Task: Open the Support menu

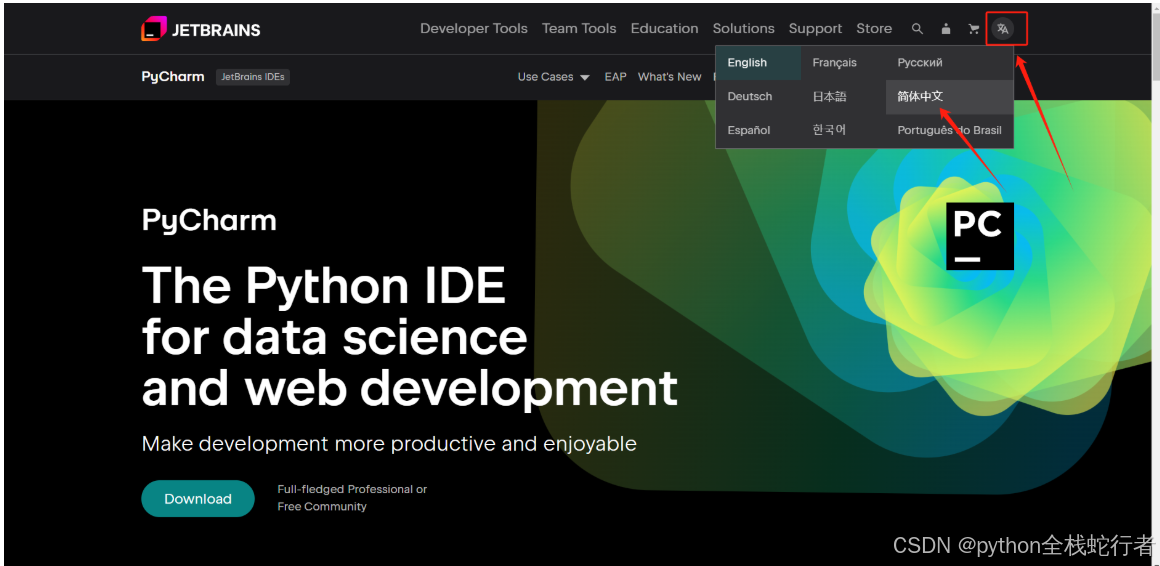Action: [815, 29]
